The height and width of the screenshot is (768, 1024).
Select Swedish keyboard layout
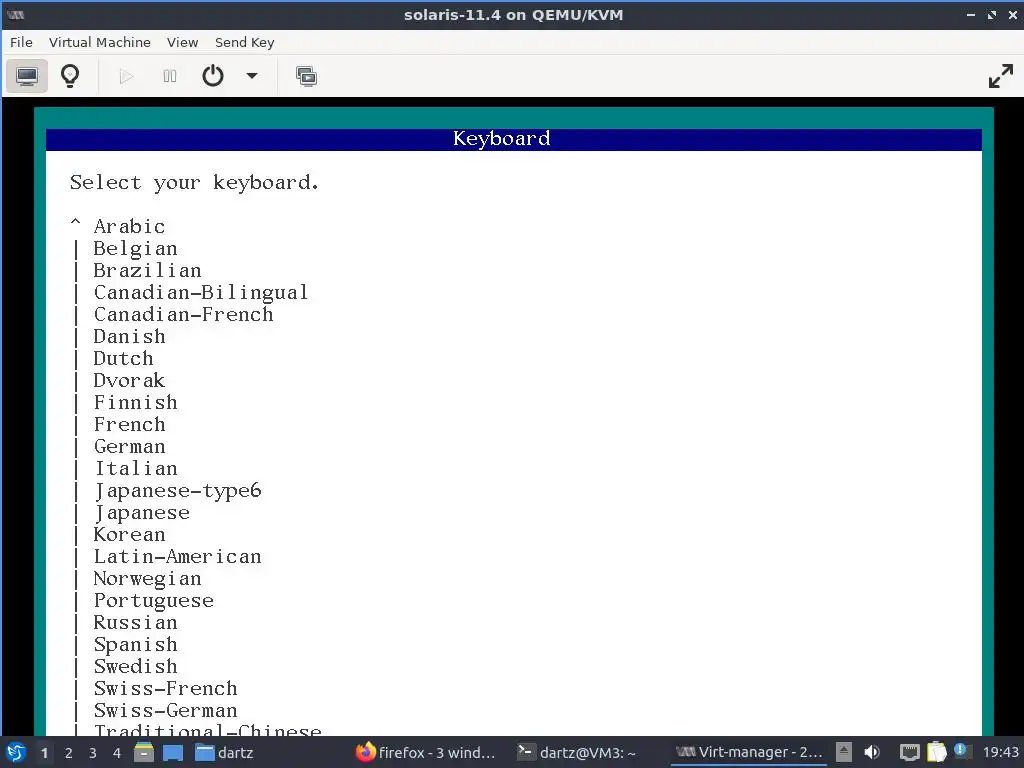click(x=135, y=666)
